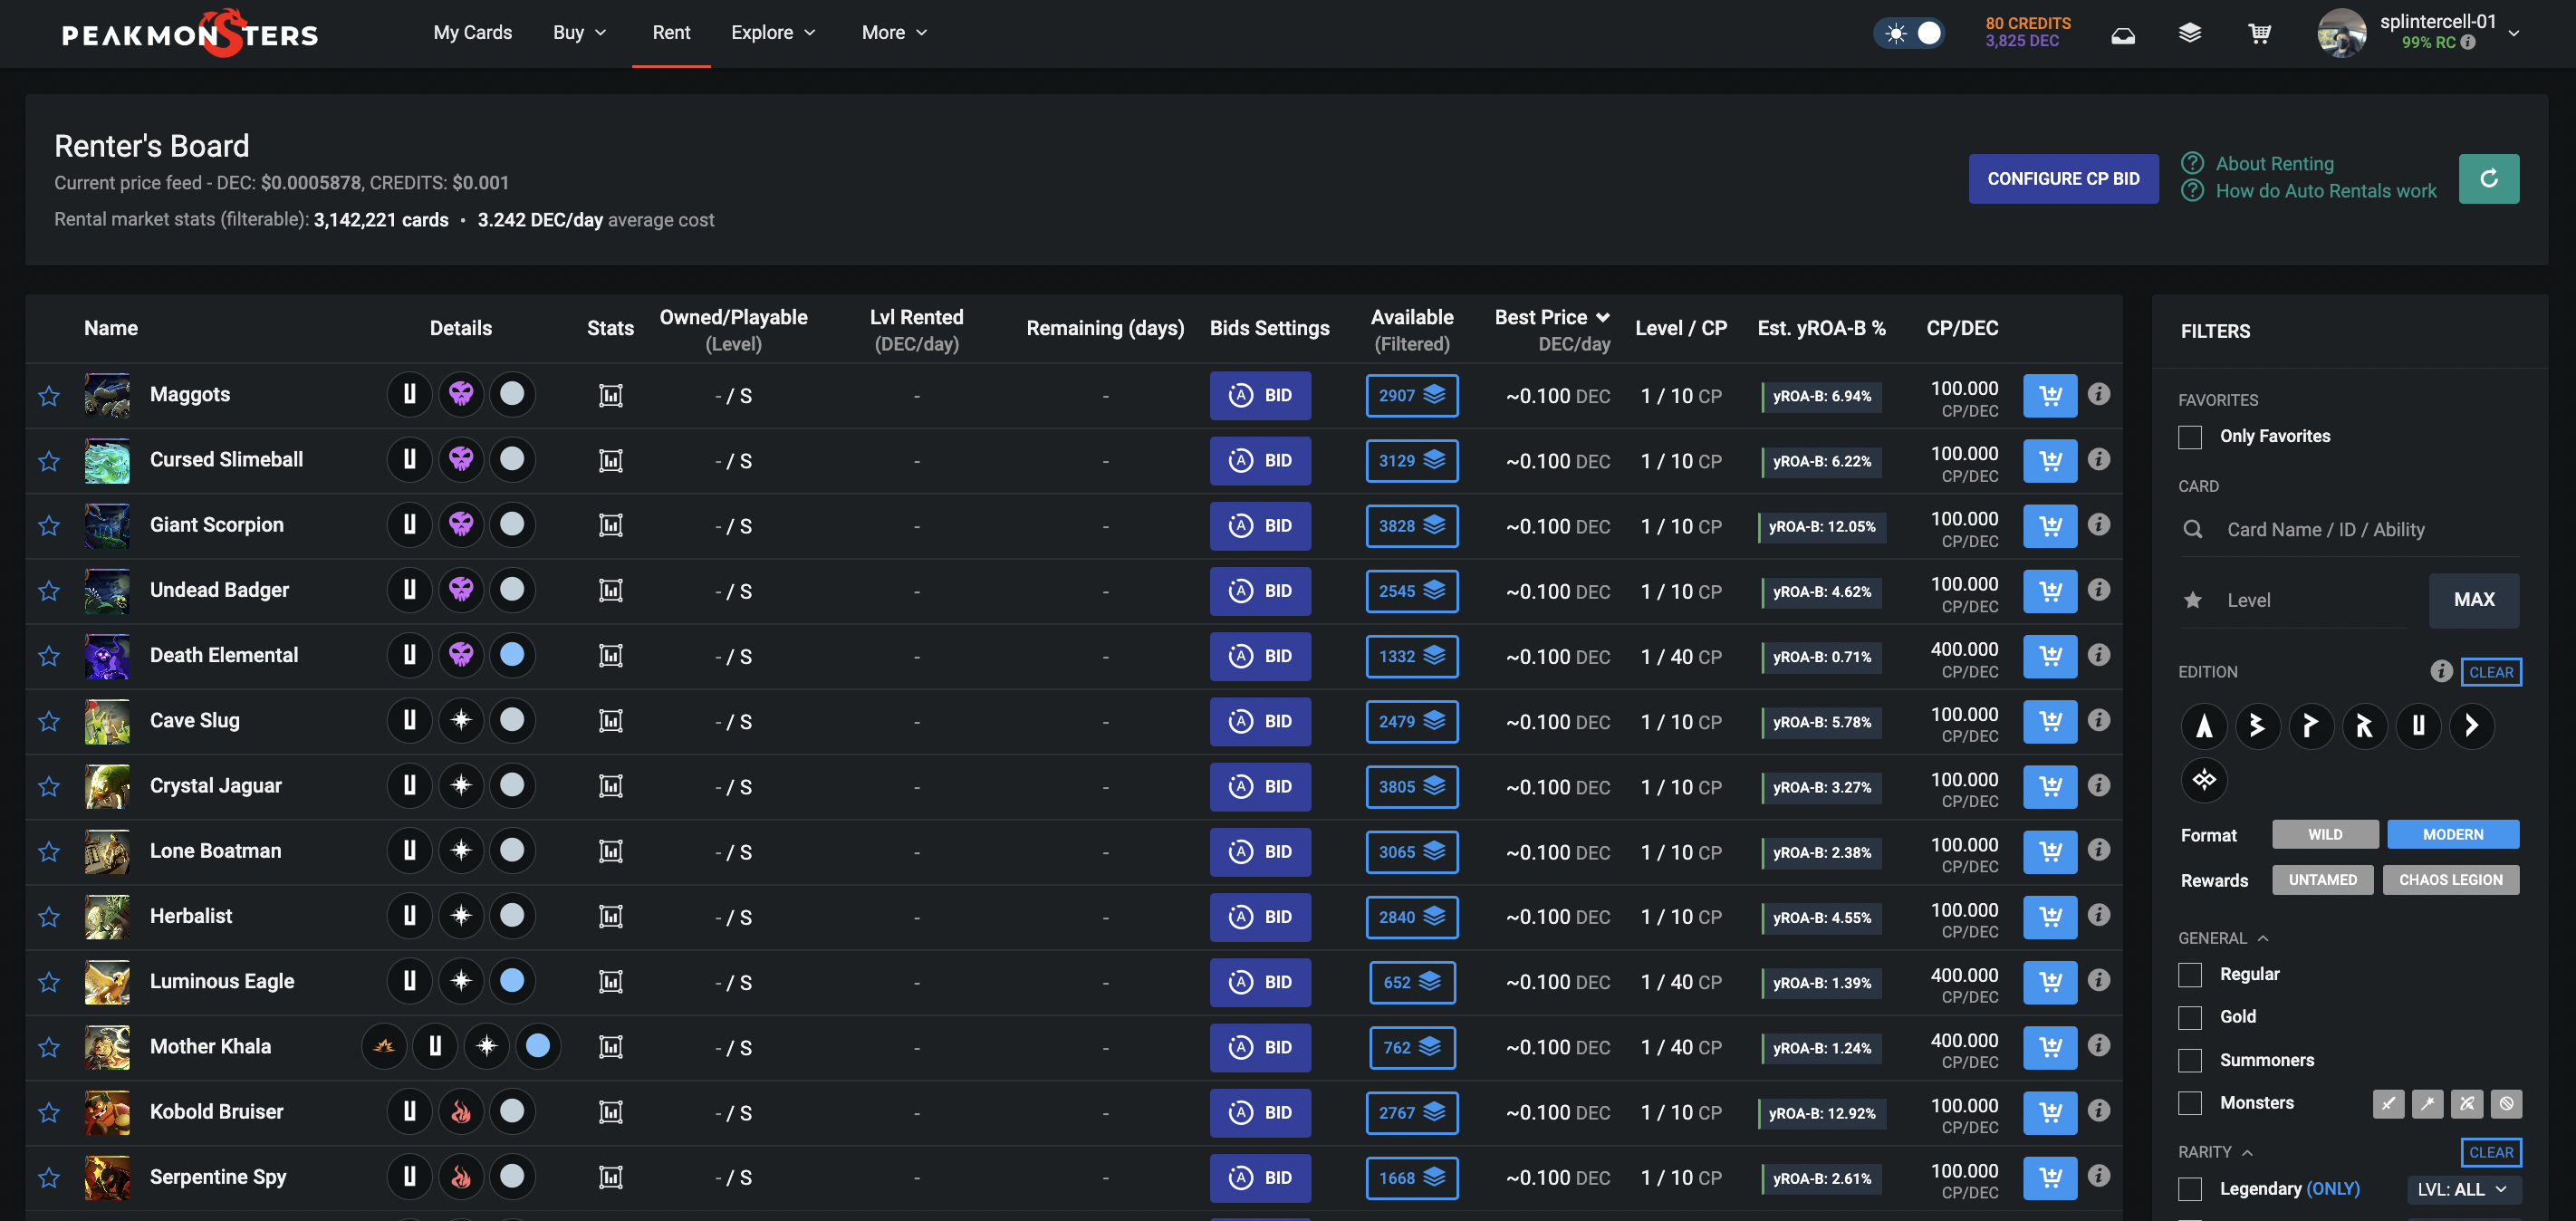
Task: Open the Explore dropdown menu
Action: 773,33
